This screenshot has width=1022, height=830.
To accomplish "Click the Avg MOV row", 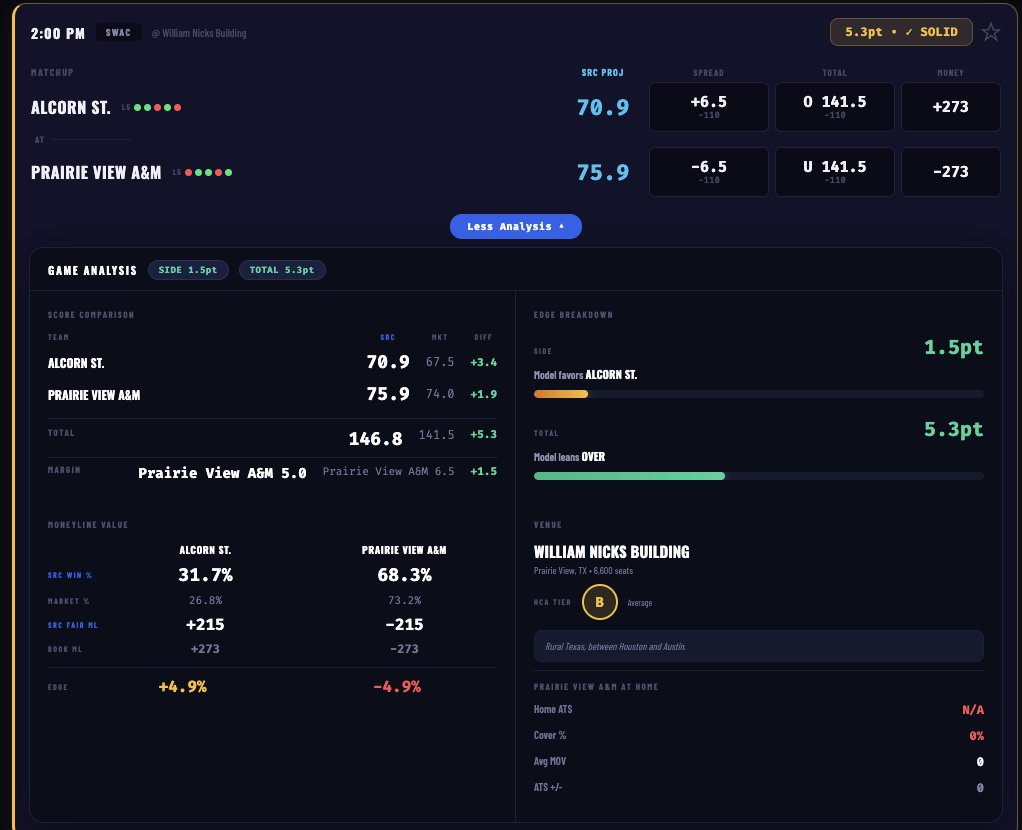I will tap(759, 762).
